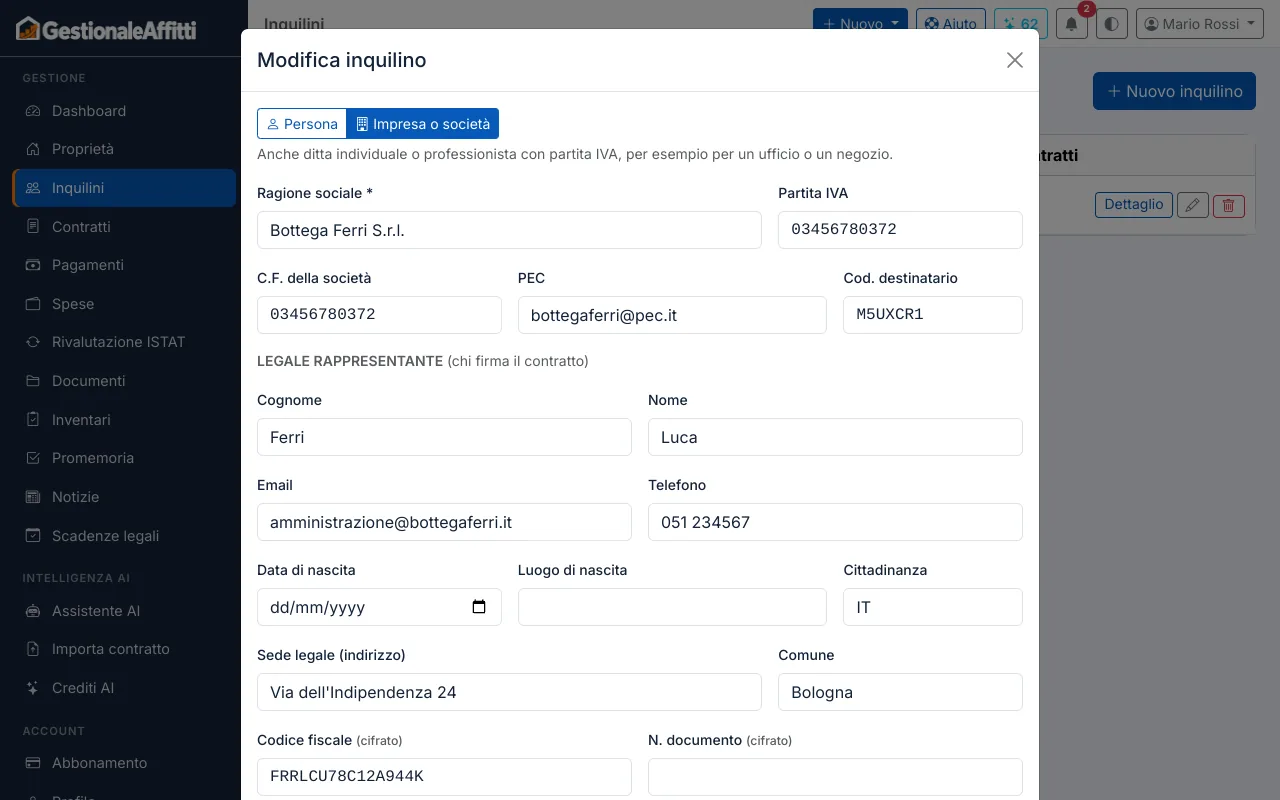This screenshot has height=800, width=1280.
Task: Select the Persona tenant type
Action: click(302, 124)
